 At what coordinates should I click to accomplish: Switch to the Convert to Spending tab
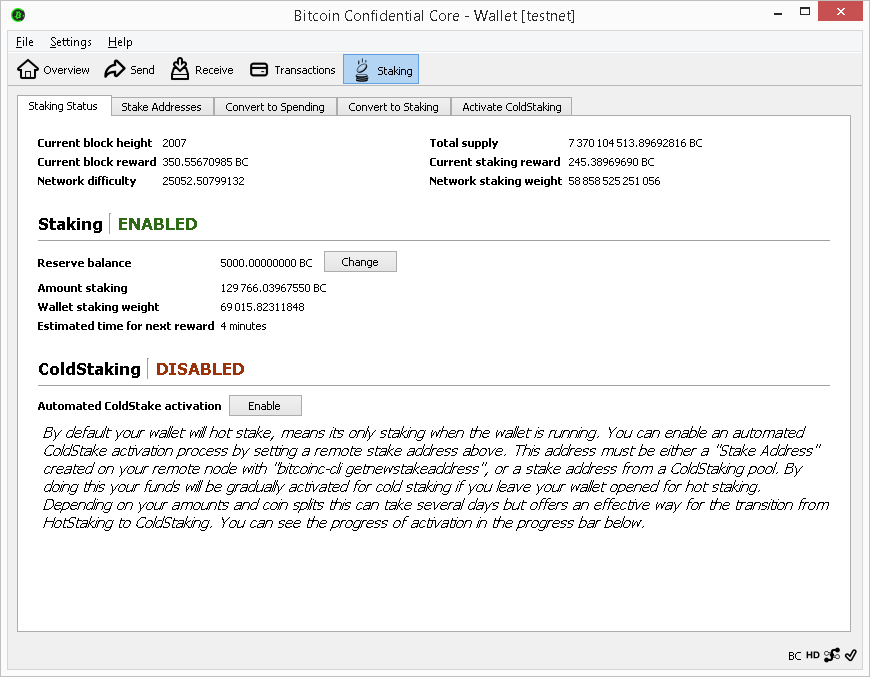275,107
